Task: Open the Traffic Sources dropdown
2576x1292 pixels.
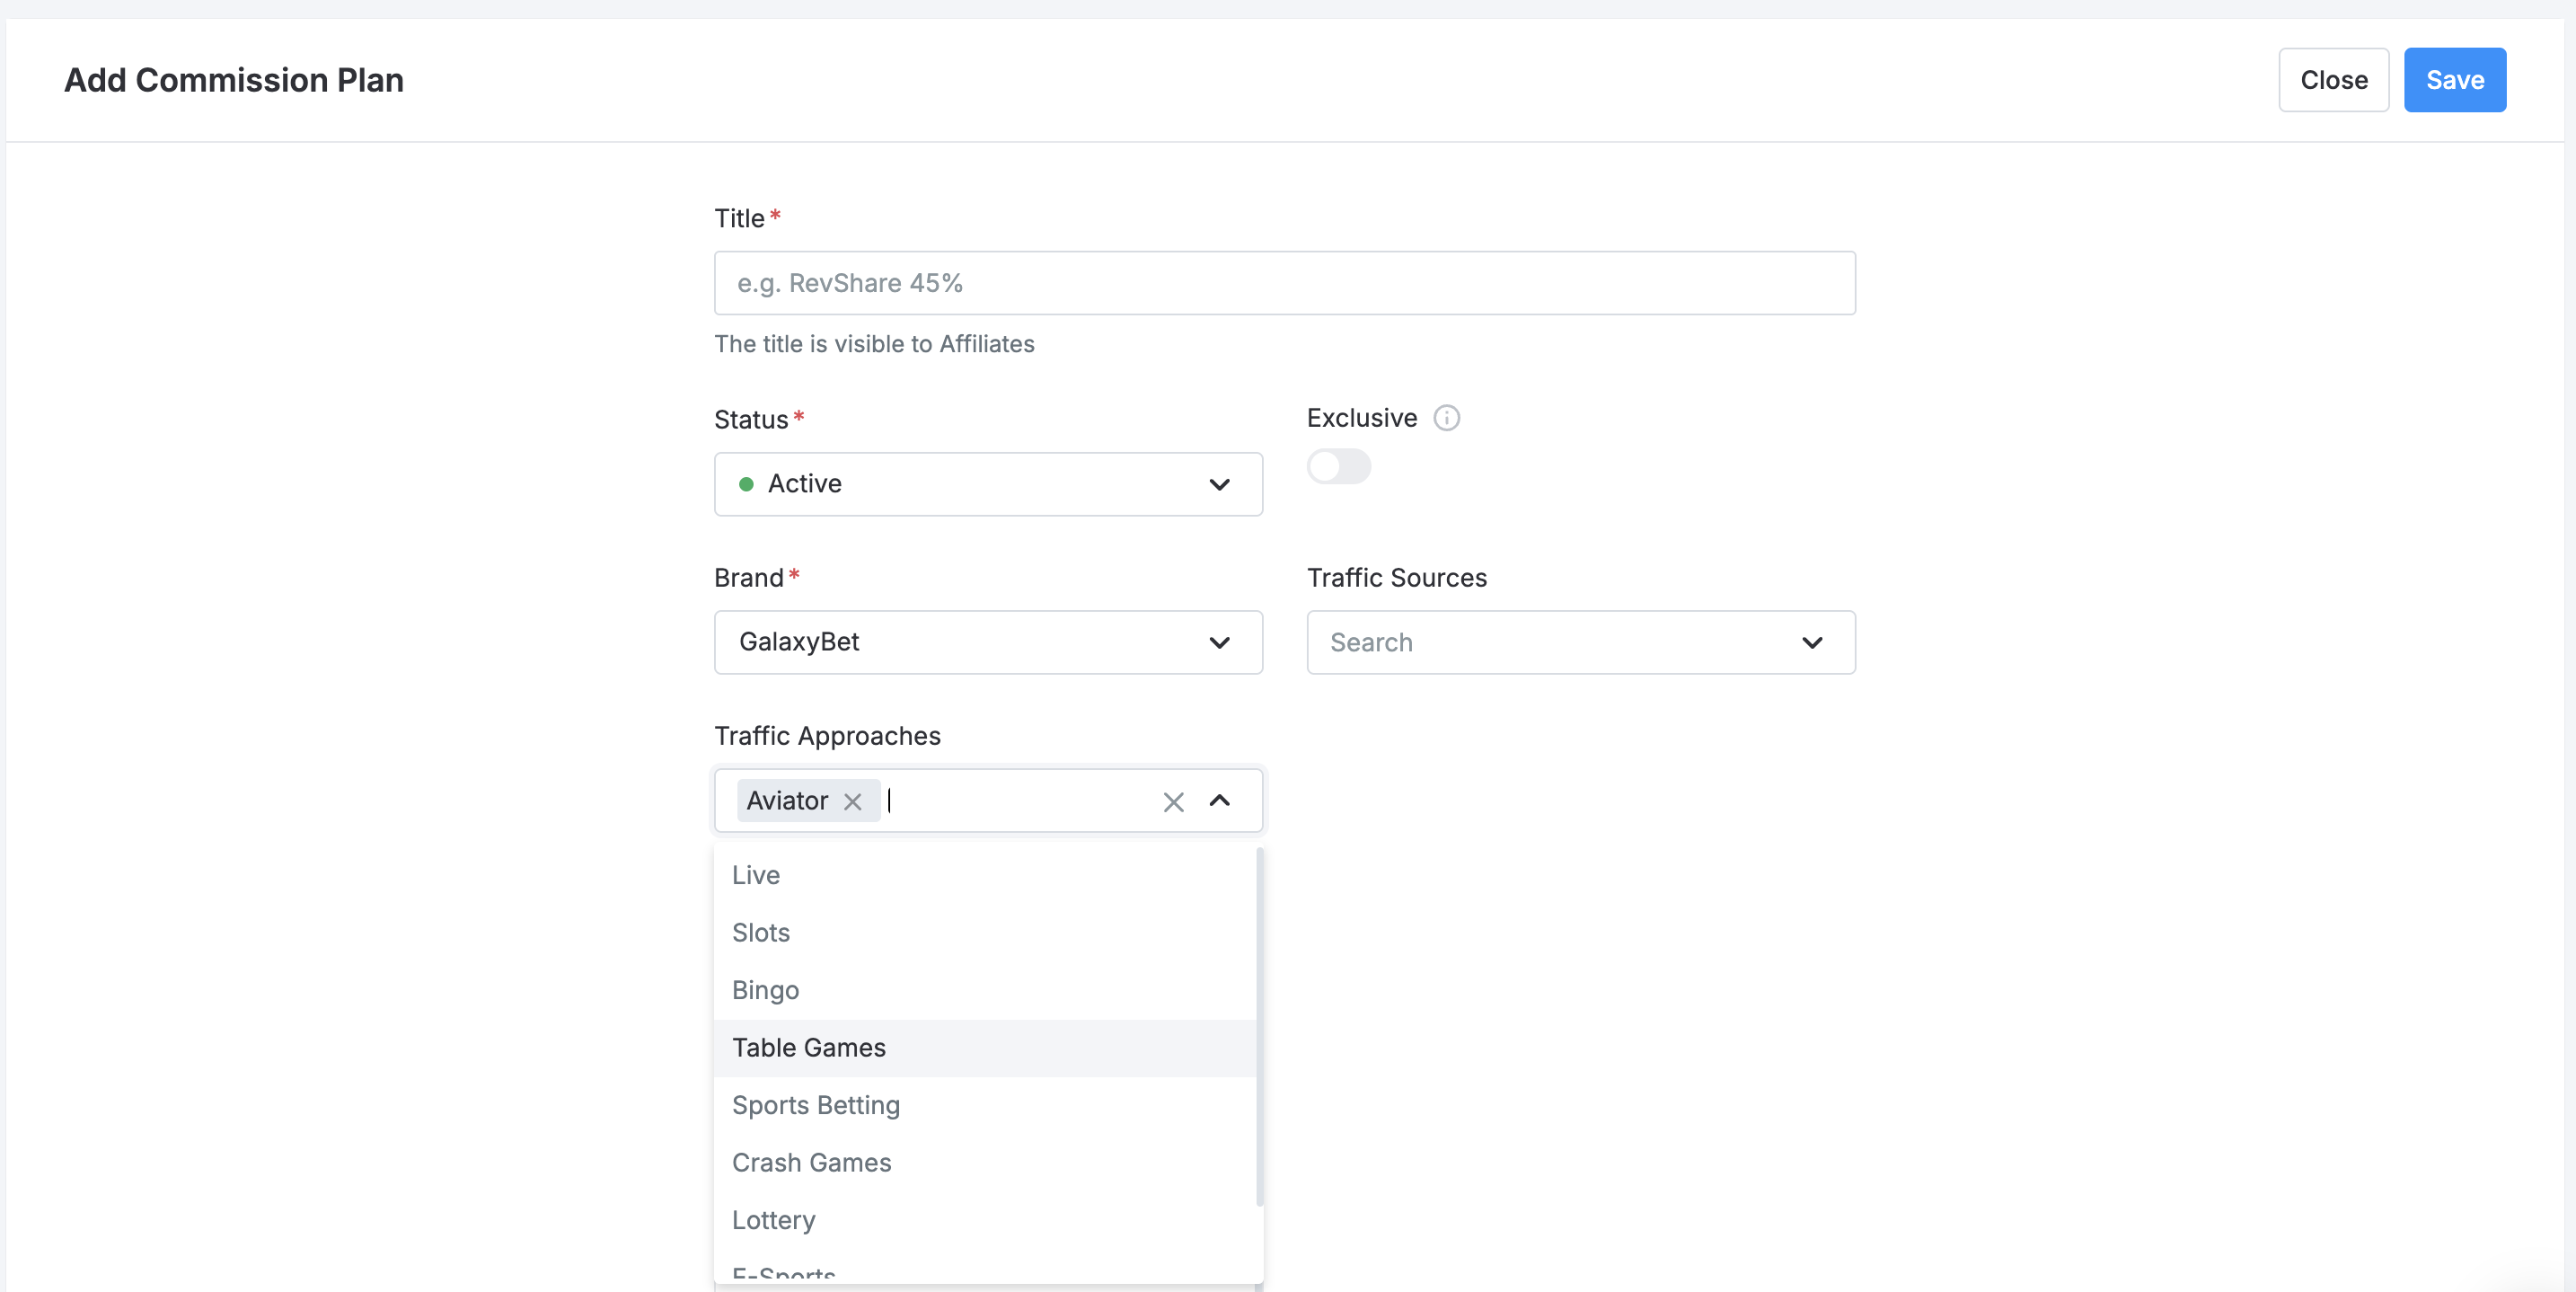Action: coord(1580,642)
